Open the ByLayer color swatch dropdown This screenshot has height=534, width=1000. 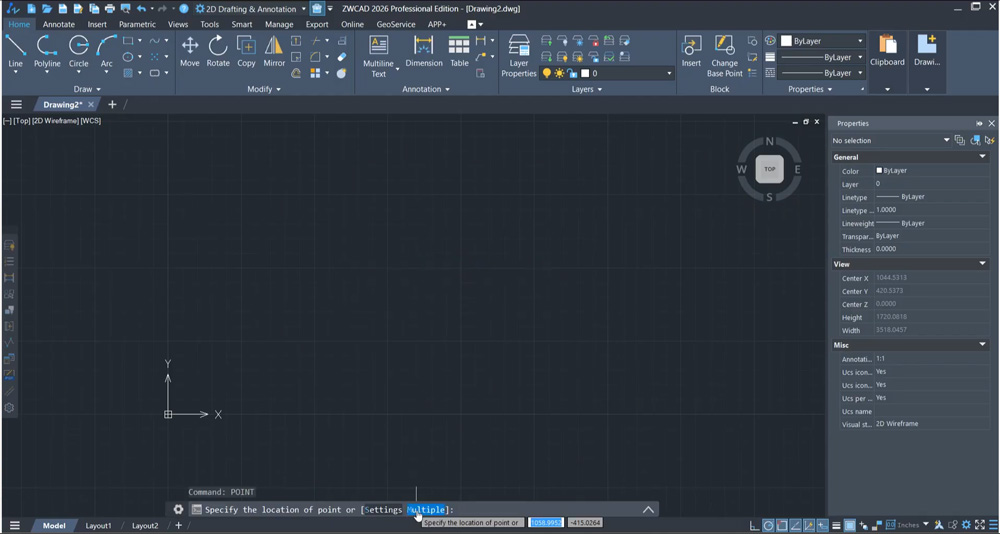(822, 41)
